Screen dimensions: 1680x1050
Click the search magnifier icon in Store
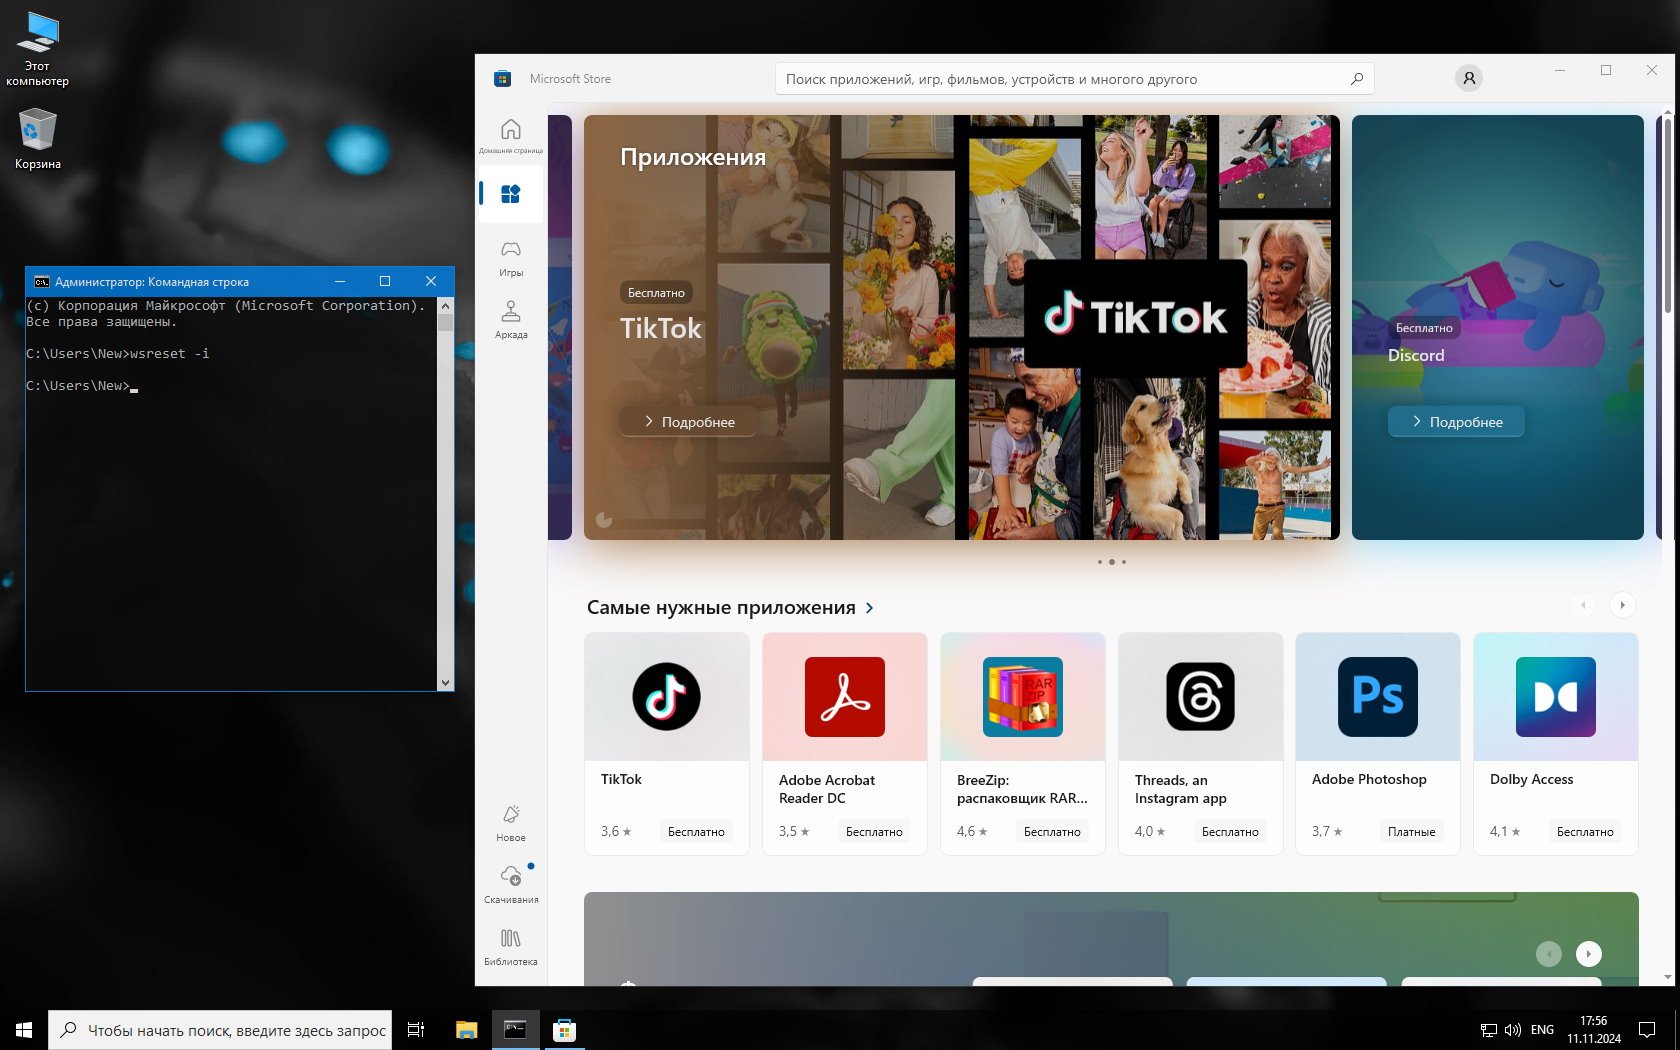coord(1356,79)
